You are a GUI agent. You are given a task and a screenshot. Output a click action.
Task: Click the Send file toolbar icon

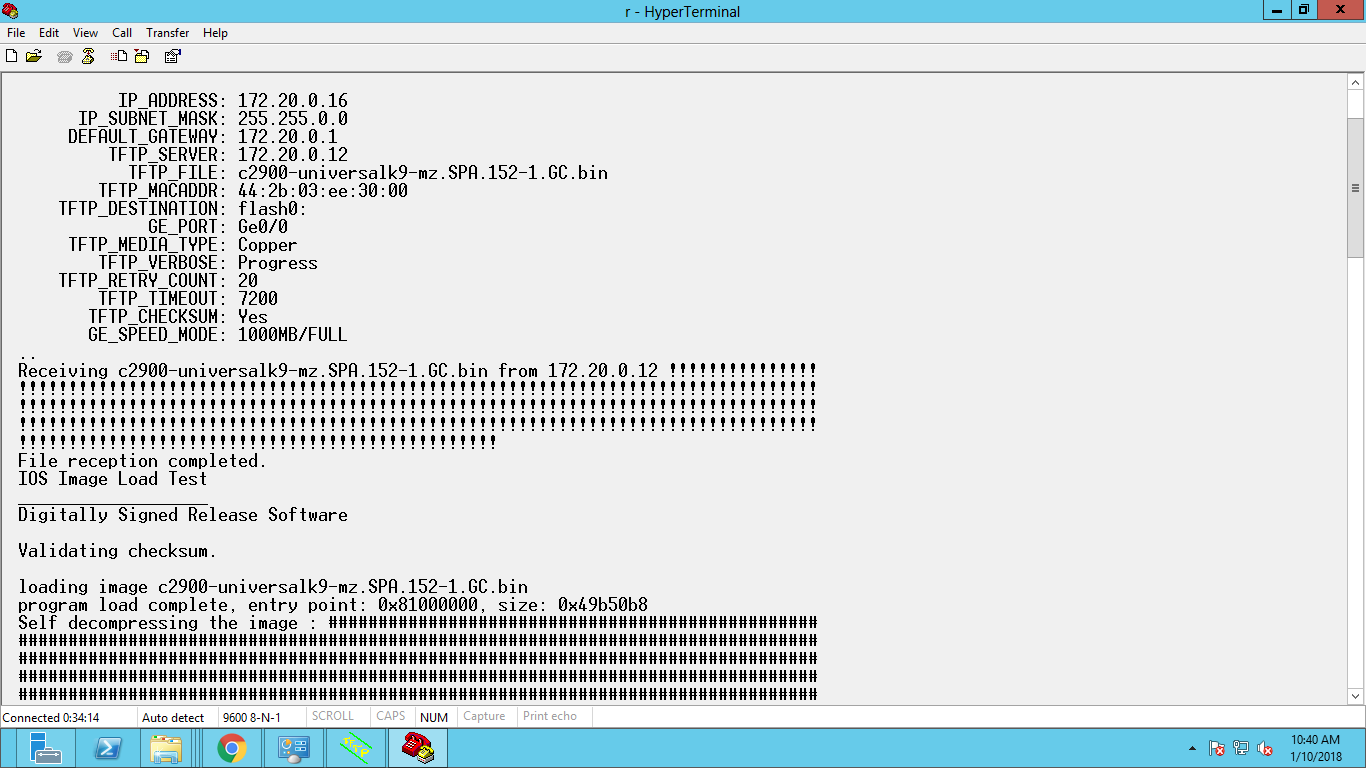(119, 56)
